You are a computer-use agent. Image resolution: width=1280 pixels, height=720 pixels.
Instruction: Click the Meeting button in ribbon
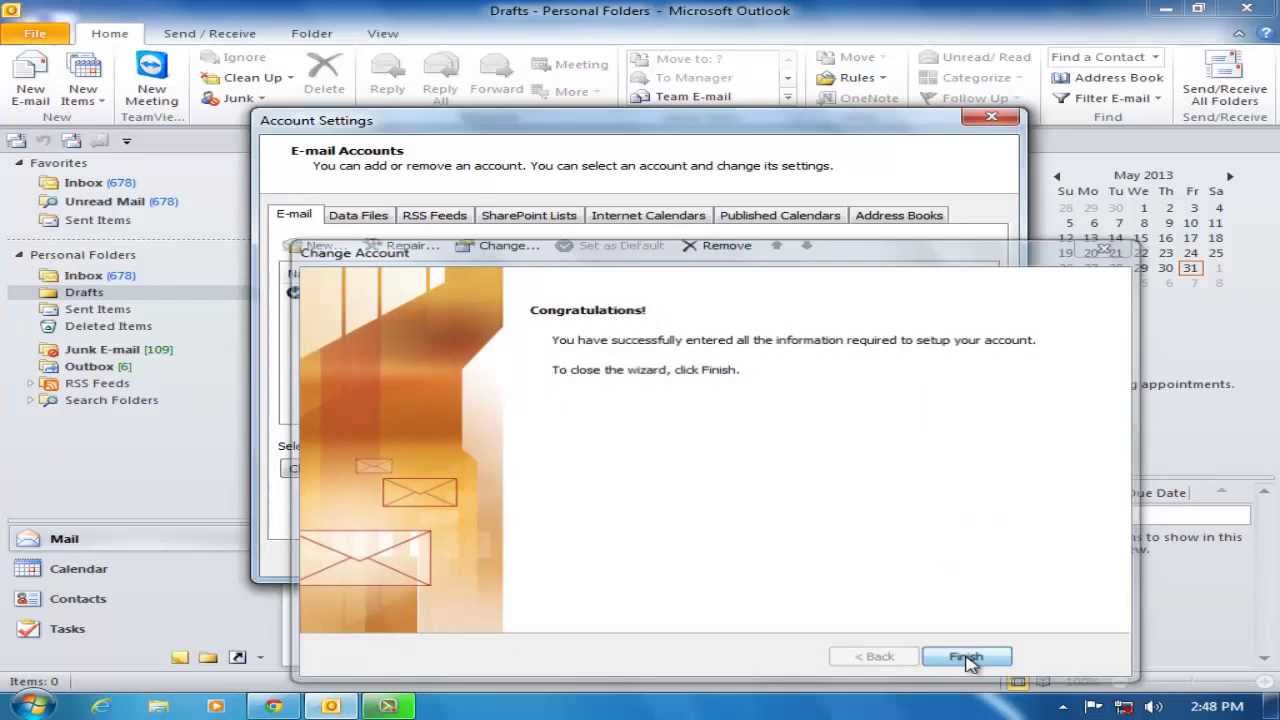pyautogui.click(x=570, y=64)
